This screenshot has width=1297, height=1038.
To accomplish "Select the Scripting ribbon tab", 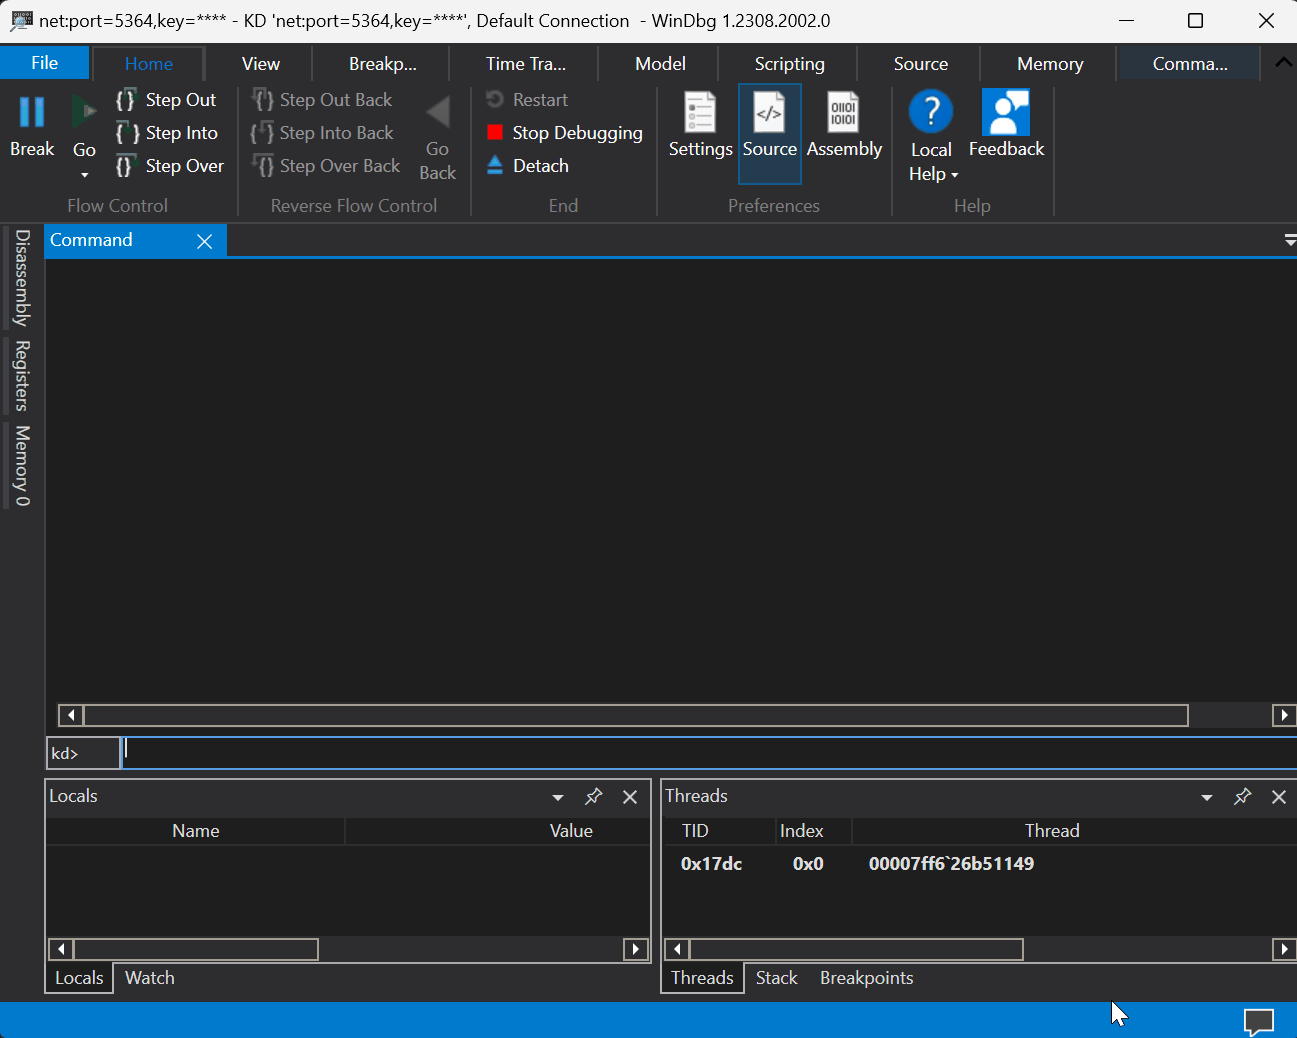I will click(789, 64).
